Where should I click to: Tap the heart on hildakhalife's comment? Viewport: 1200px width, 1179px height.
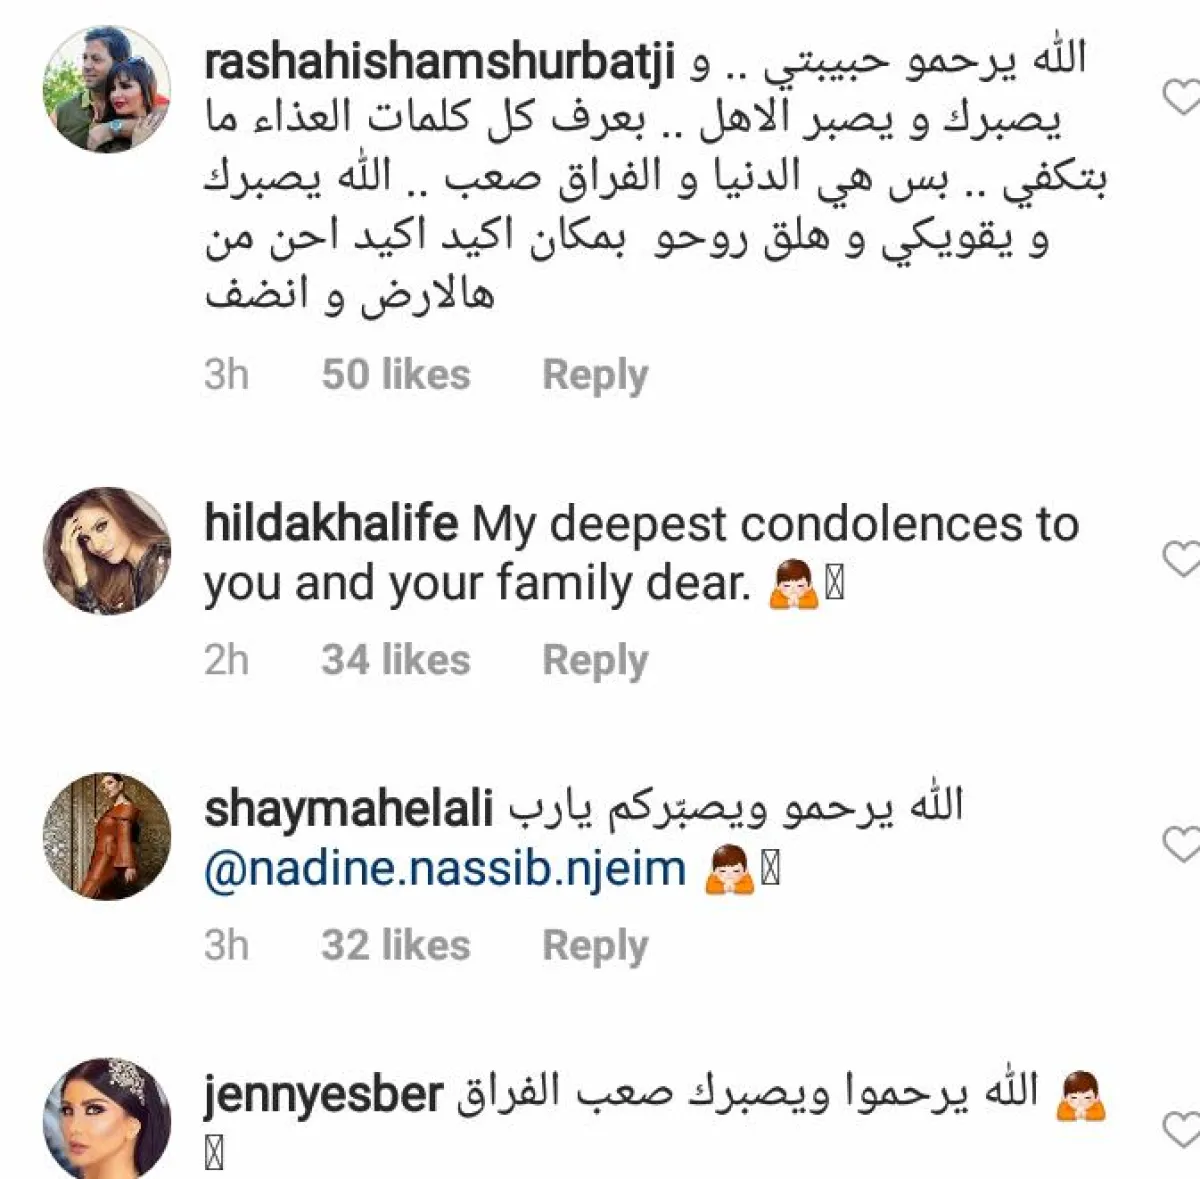(x=1183, y=560)
